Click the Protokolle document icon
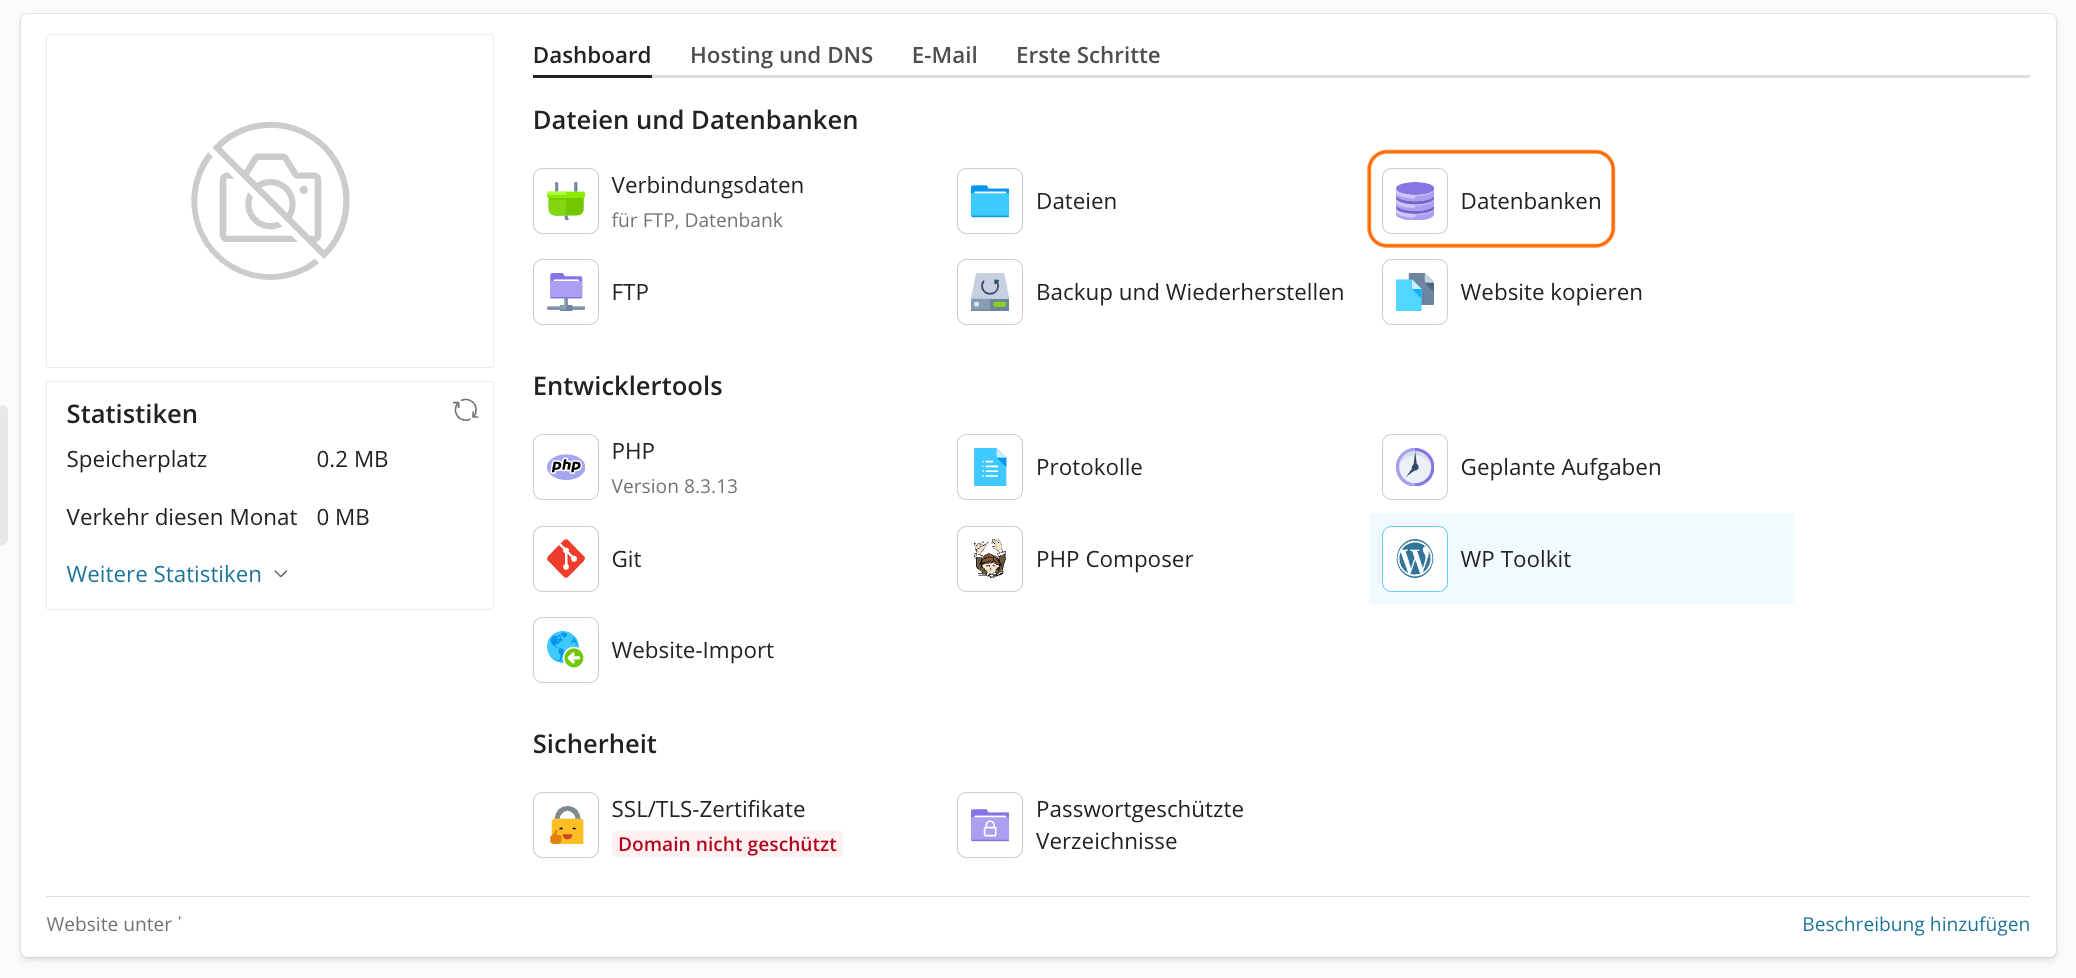The image size is (2076, 978). click(990, 467)
